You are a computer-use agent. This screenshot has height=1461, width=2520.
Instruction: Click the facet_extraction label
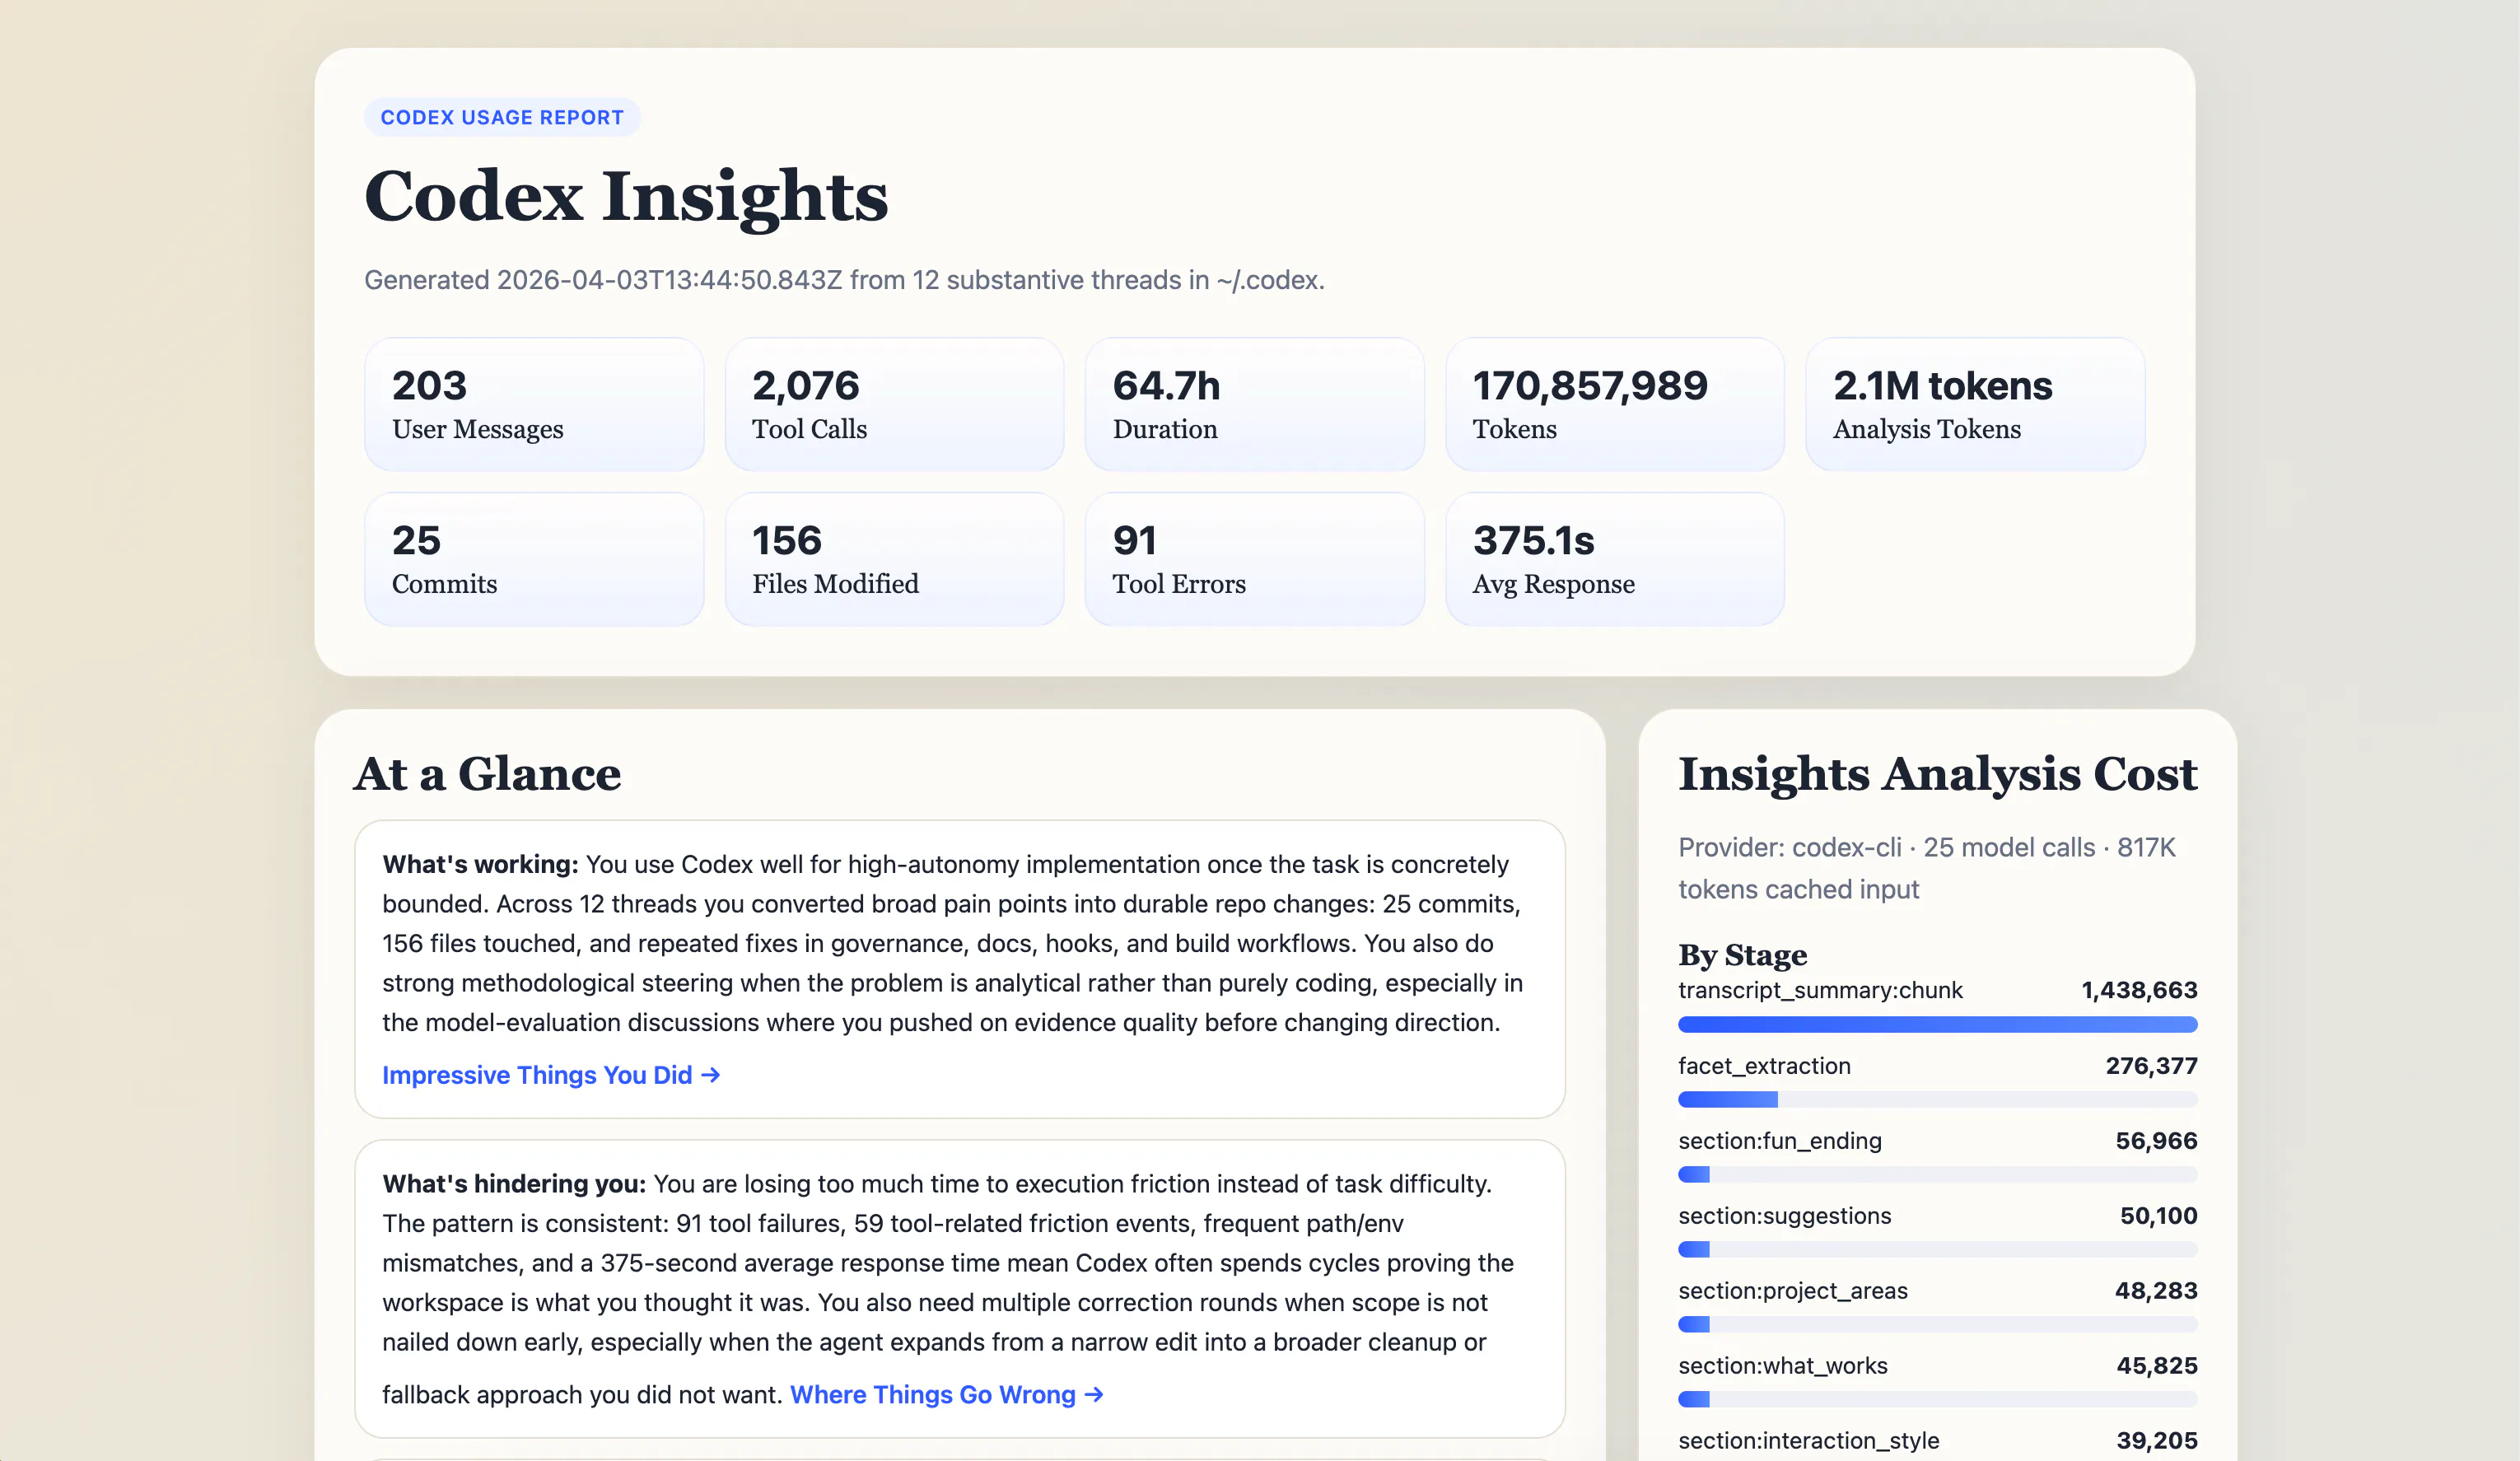click(1764, 1066)
